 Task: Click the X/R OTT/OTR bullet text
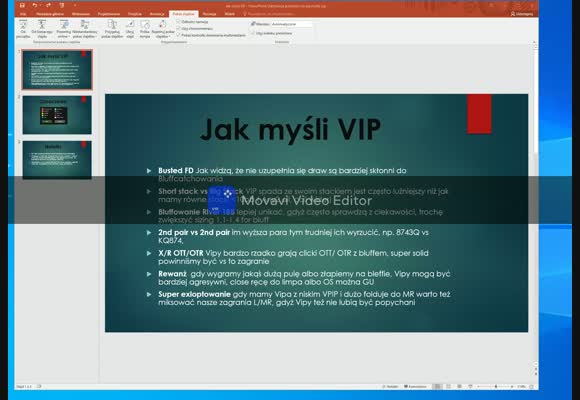[293, 257]
